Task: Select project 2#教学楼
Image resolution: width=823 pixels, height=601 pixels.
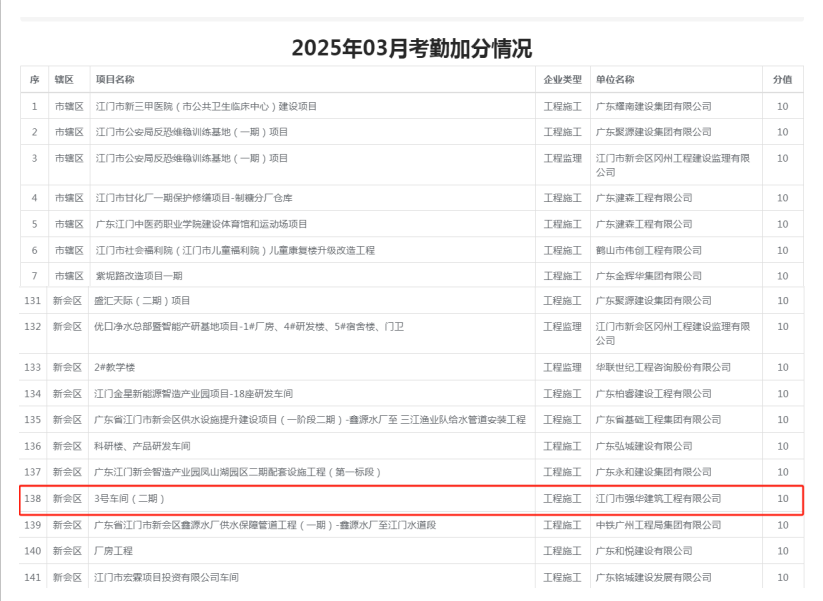Action: coord(114,367)
